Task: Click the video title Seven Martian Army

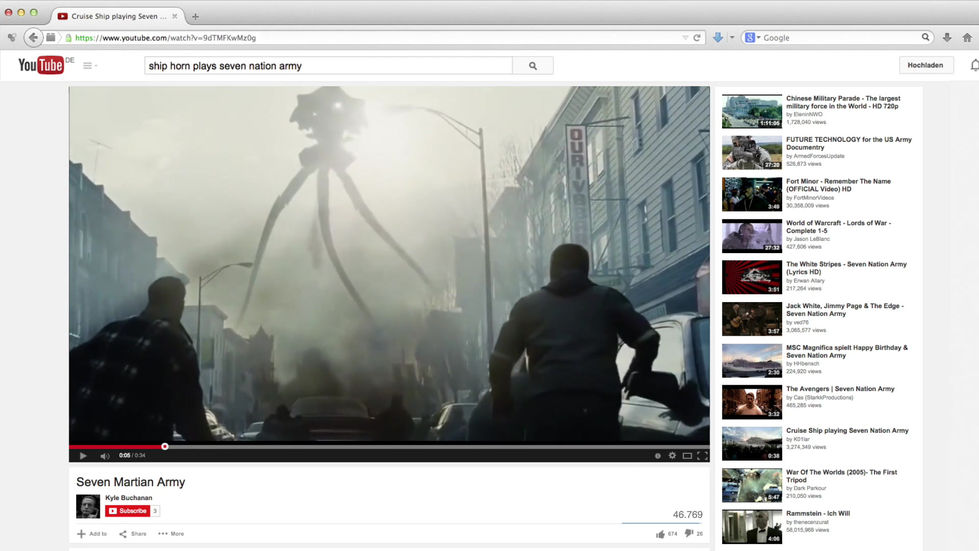Action: 130,482
